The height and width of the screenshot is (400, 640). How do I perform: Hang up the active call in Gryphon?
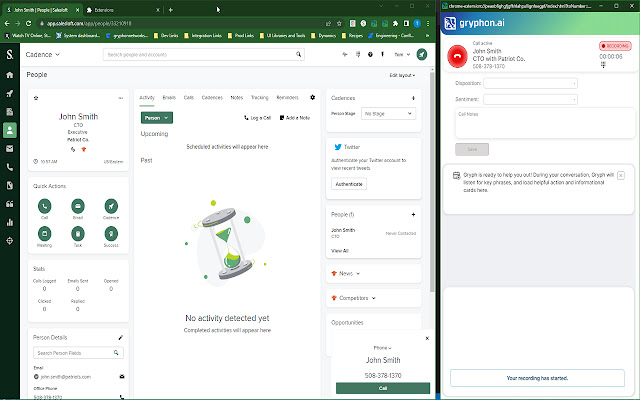457,56
